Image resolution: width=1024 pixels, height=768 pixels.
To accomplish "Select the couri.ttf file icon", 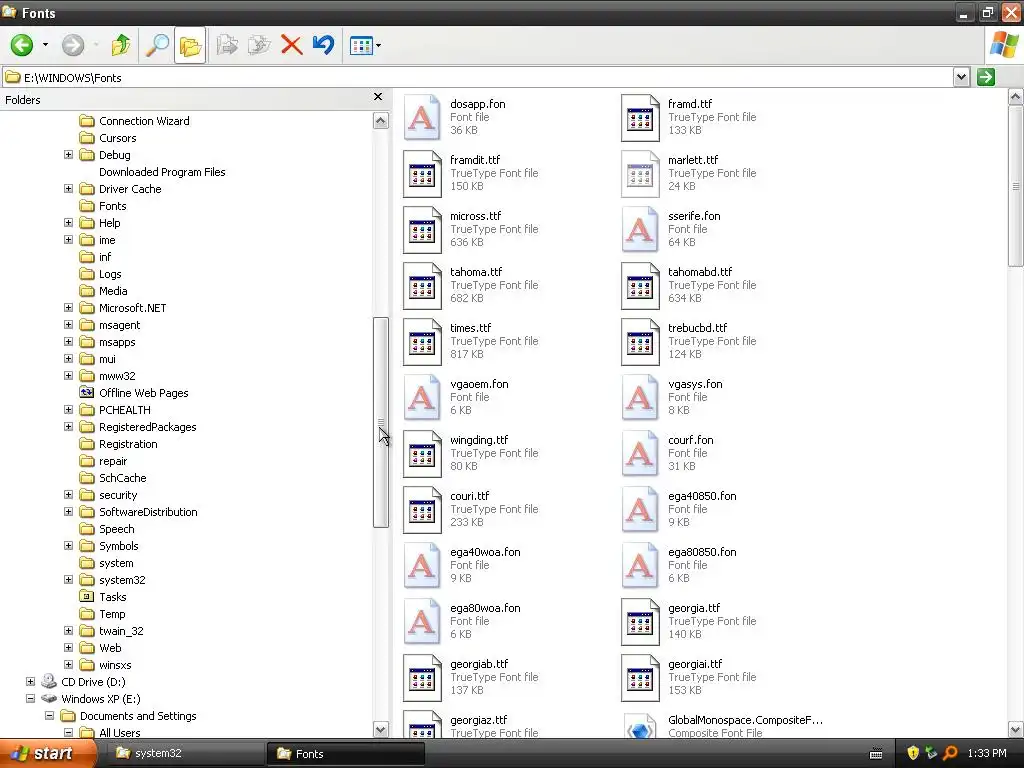I will coord(422,510).
